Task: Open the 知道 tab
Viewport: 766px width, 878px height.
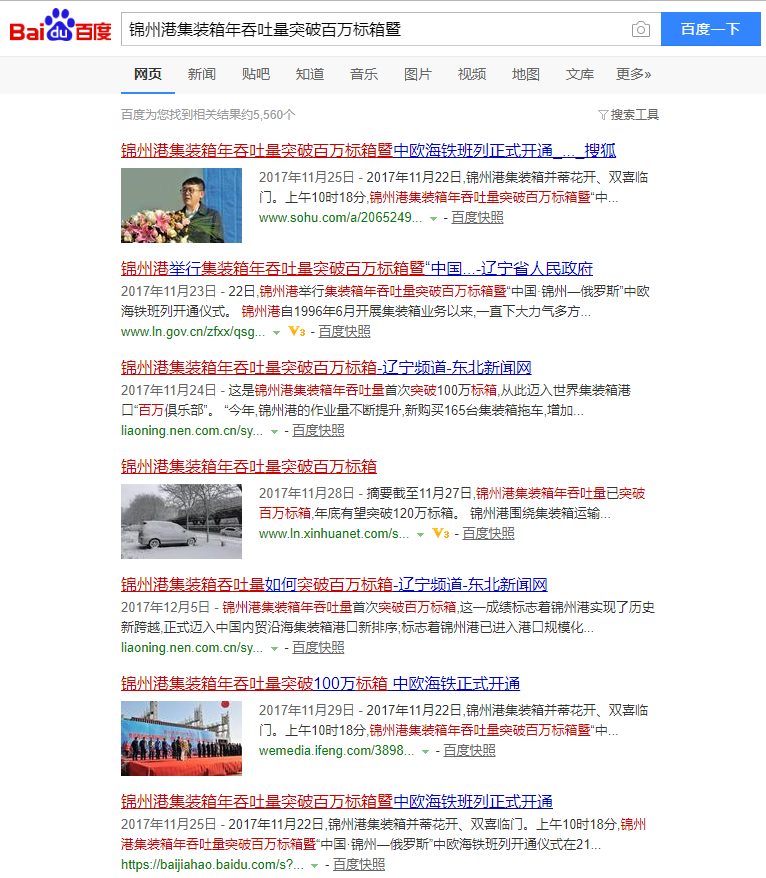Action: (x=310, y=74)
